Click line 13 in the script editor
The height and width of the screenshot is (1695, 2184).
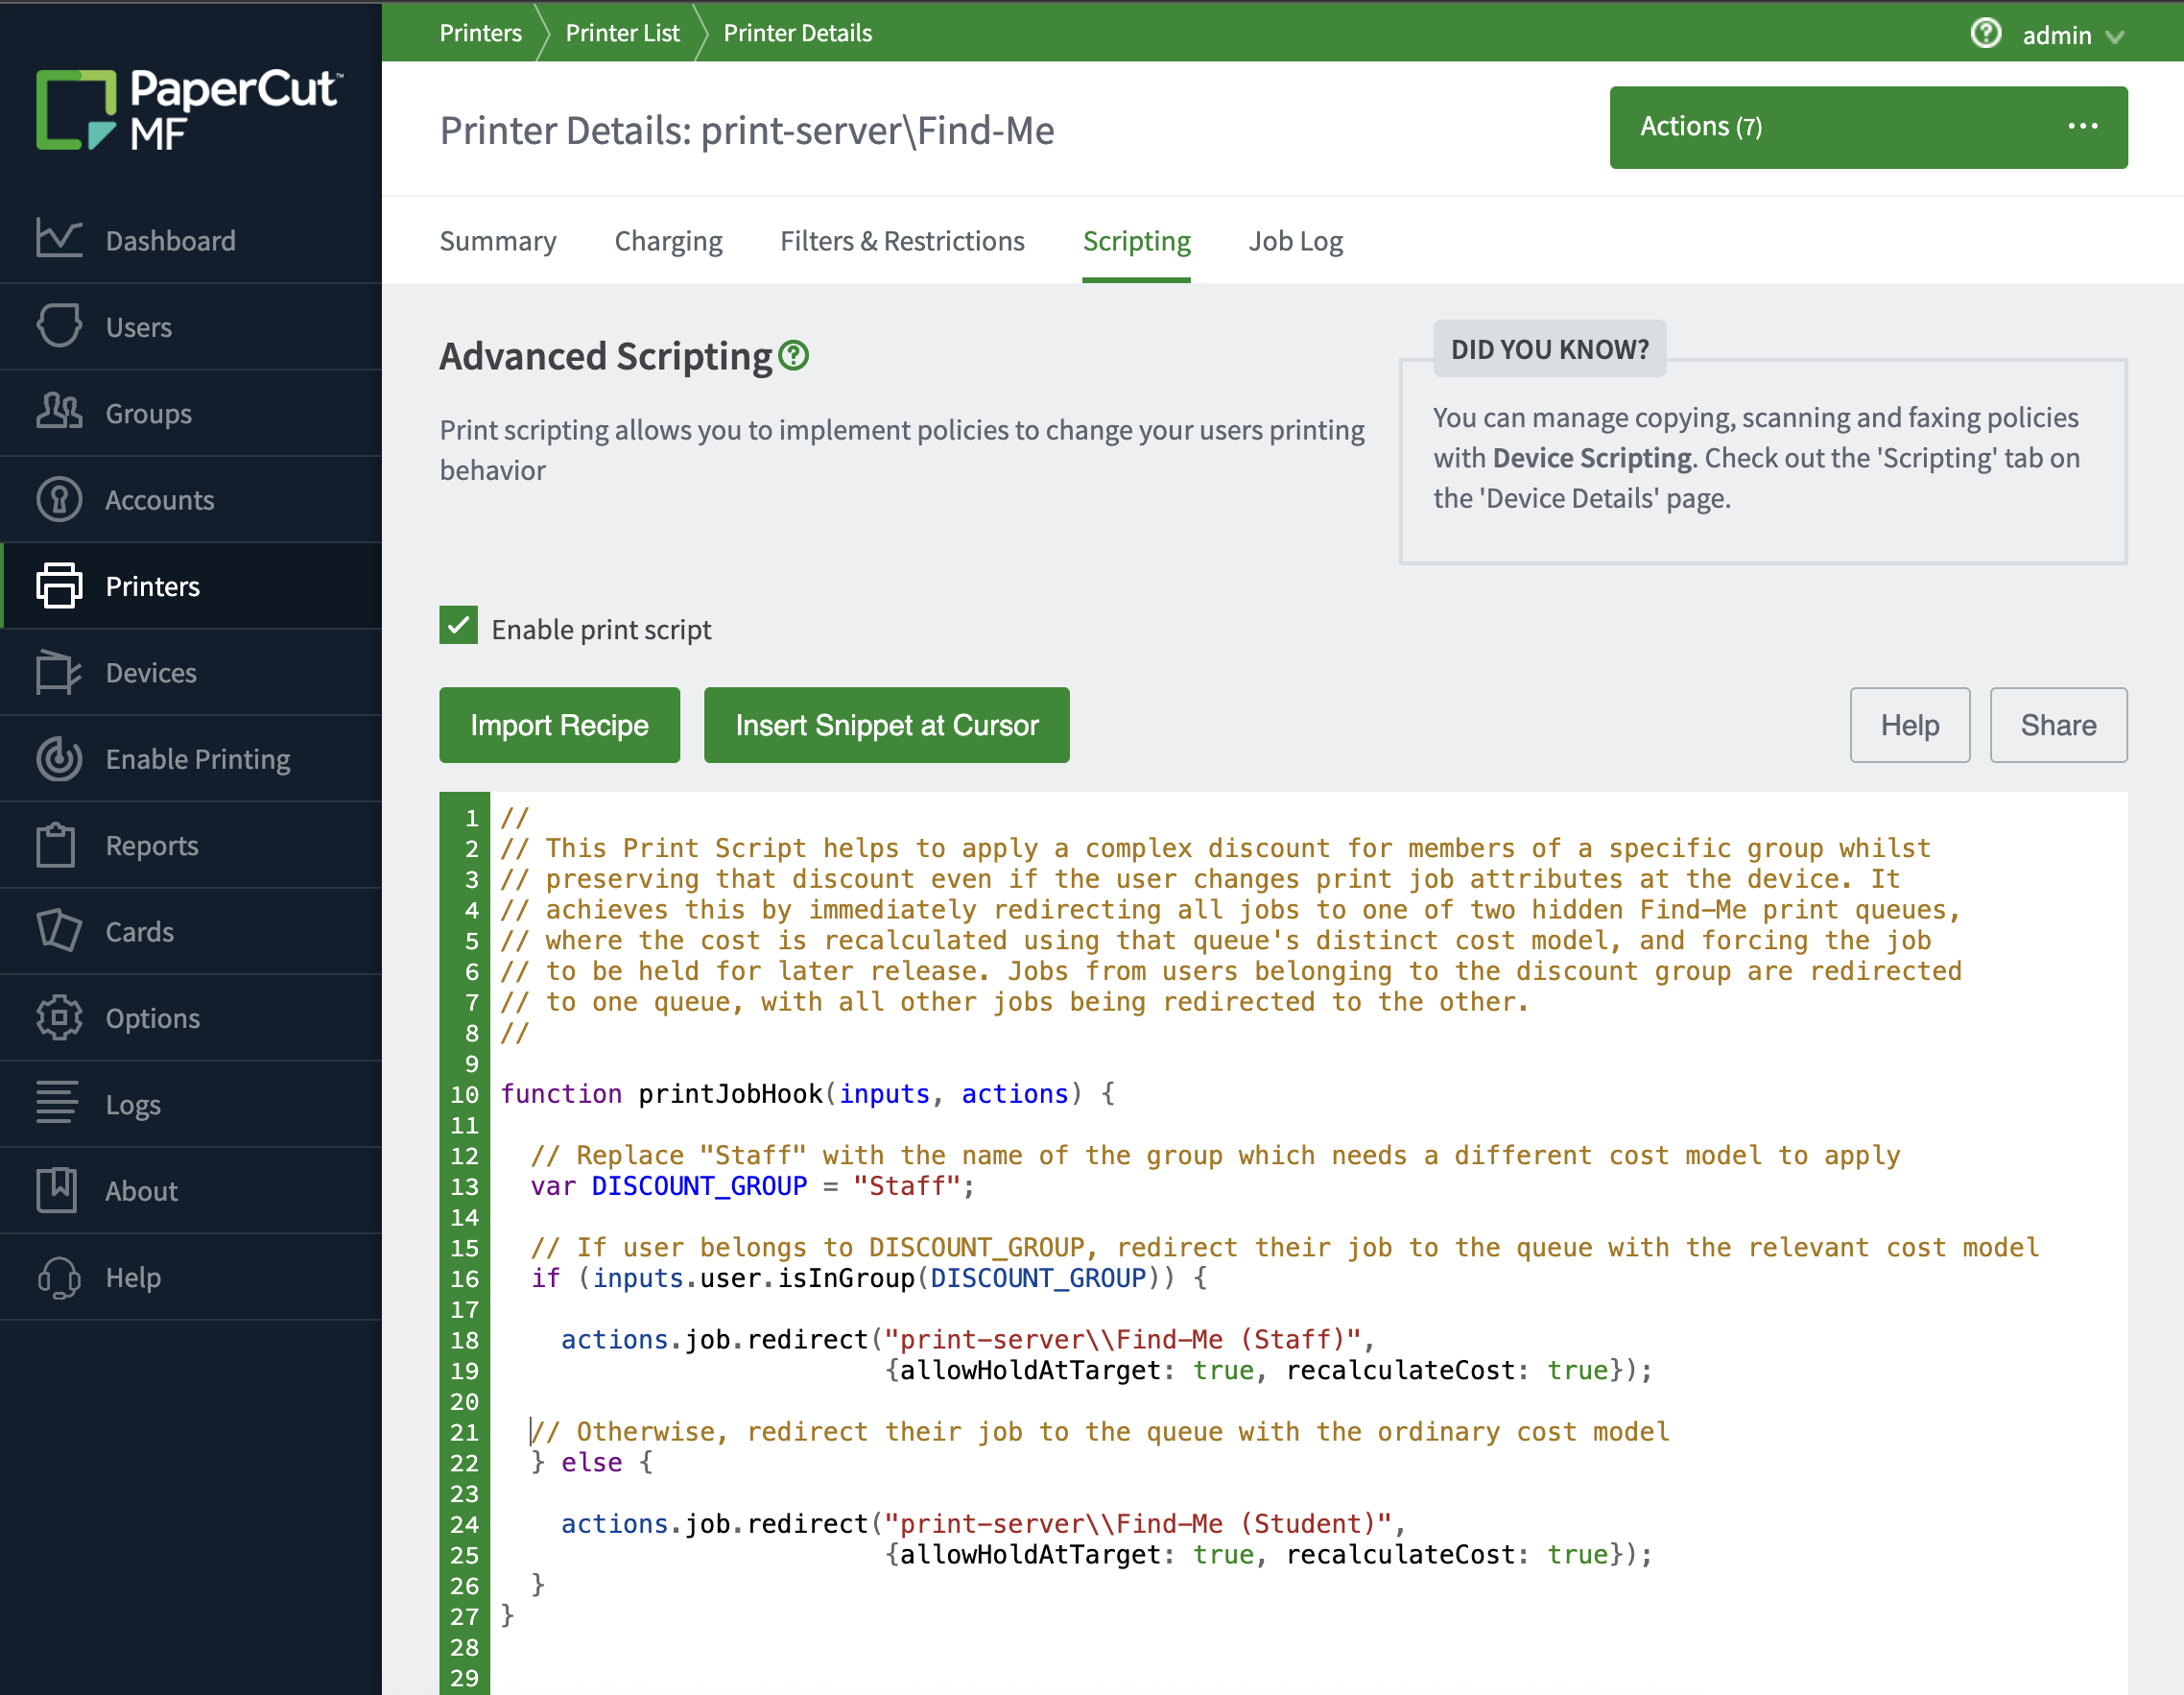click(x=750, y=1186)
